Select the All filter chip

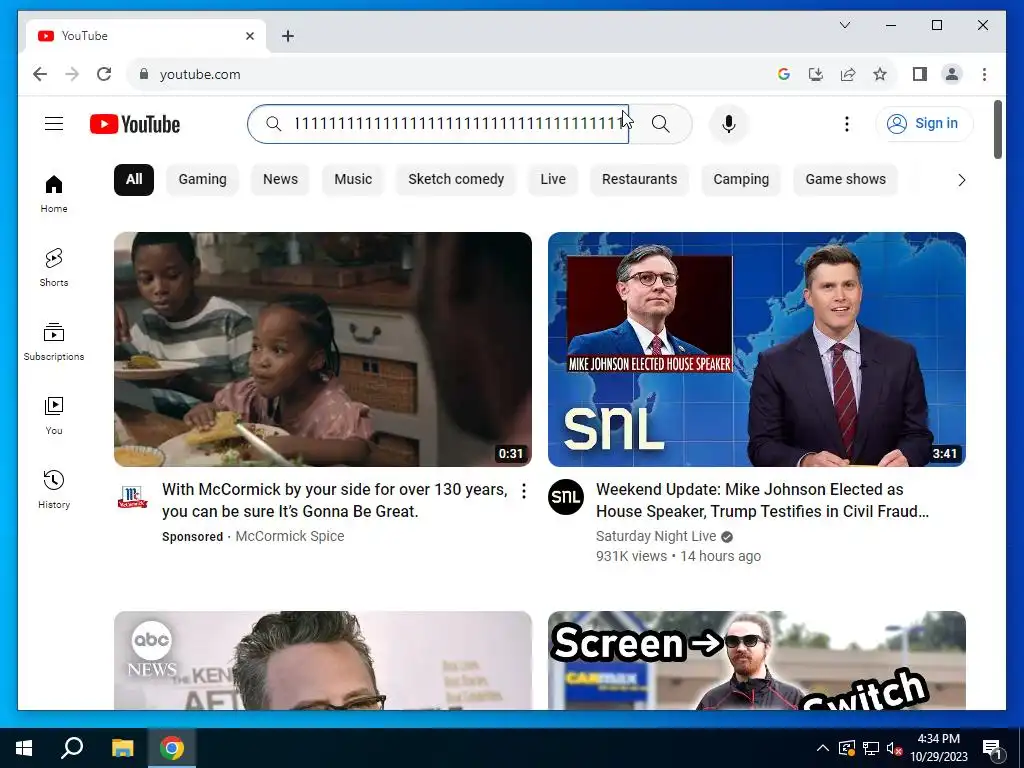tap(134, 180)
